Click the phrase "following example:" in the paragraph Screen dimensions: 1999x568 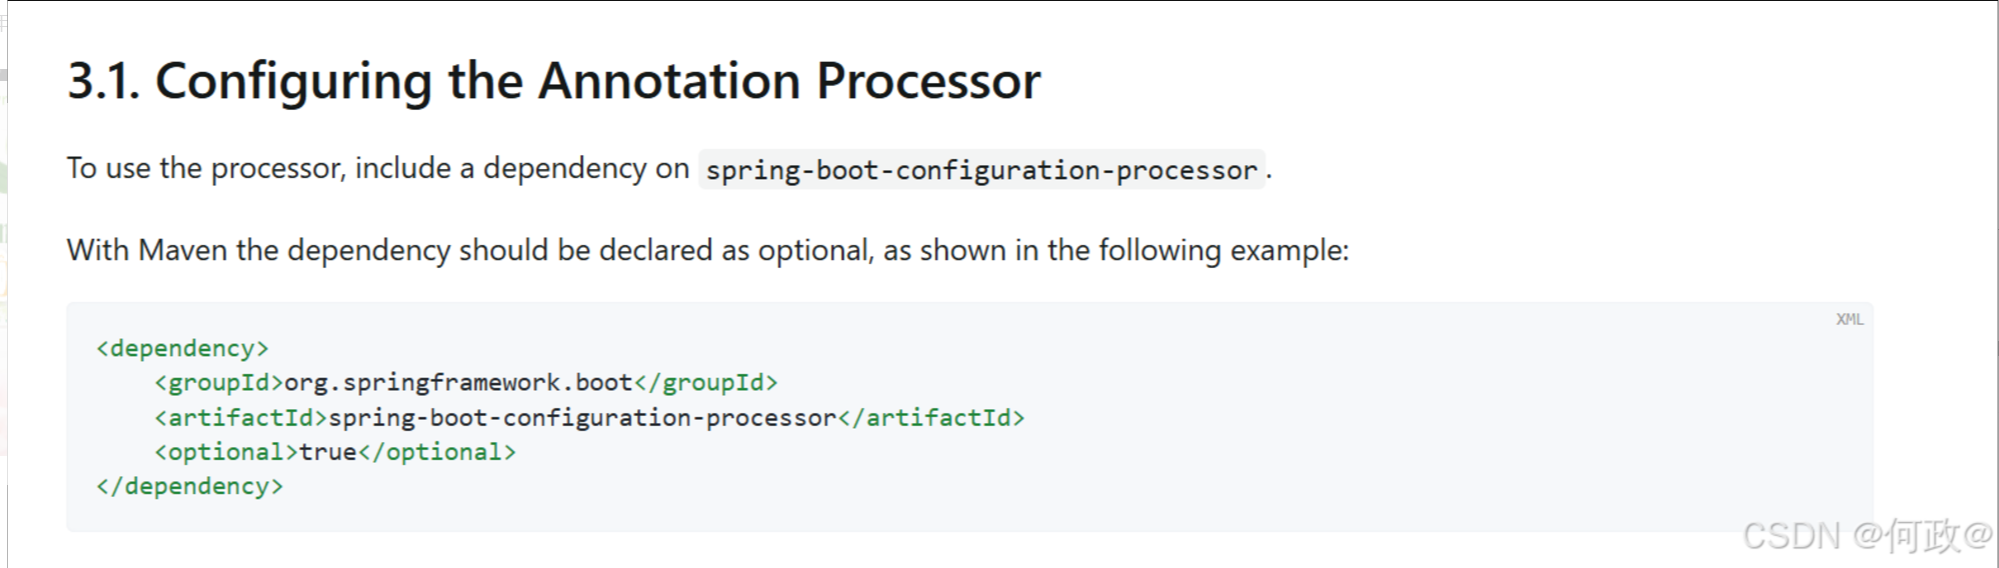click(1223, 250)
